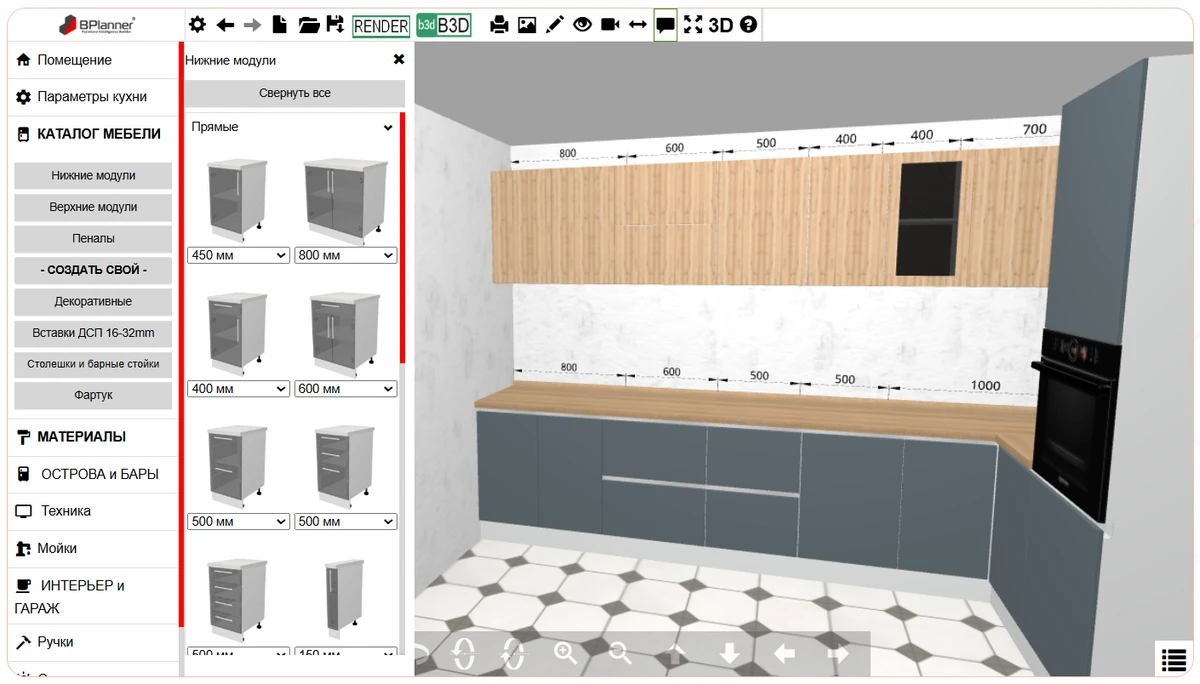Click the Свернуть все button
The height and width of the screenshot is (684, 1200).
(x=294, y=93)
